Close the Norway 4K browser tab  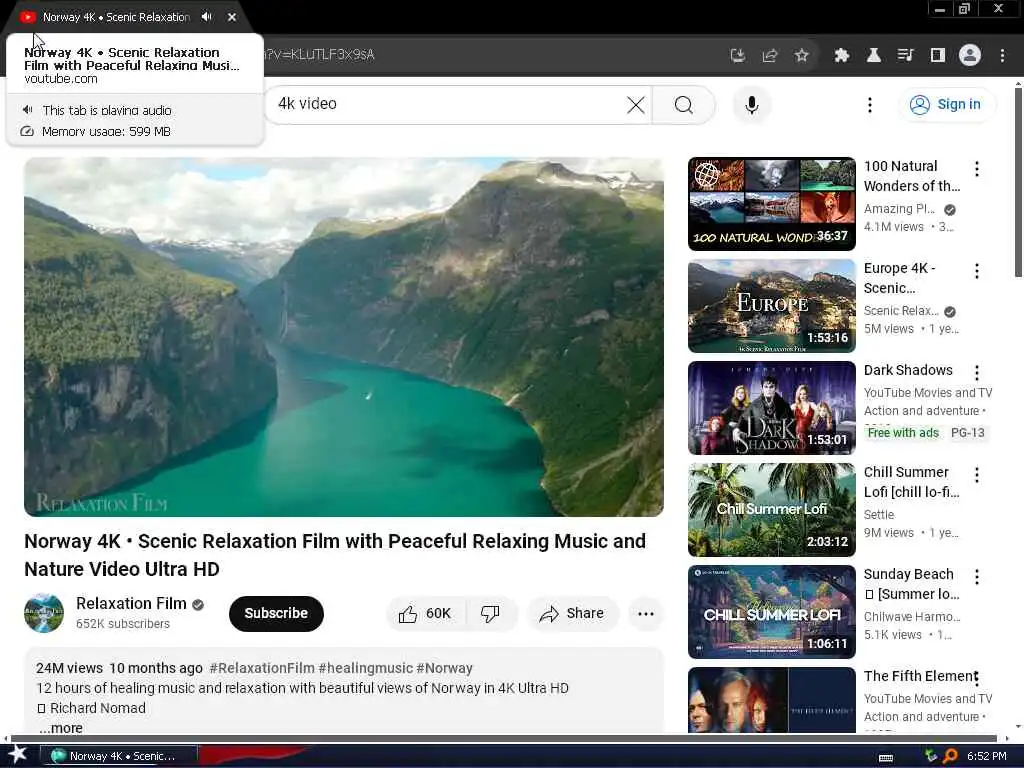coord(232,17)
